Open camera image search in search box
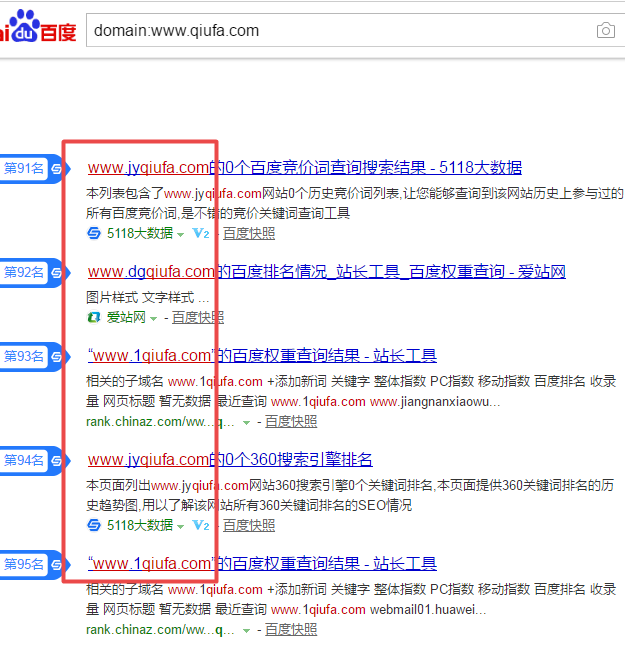The image size is (625, 645). 606,30
